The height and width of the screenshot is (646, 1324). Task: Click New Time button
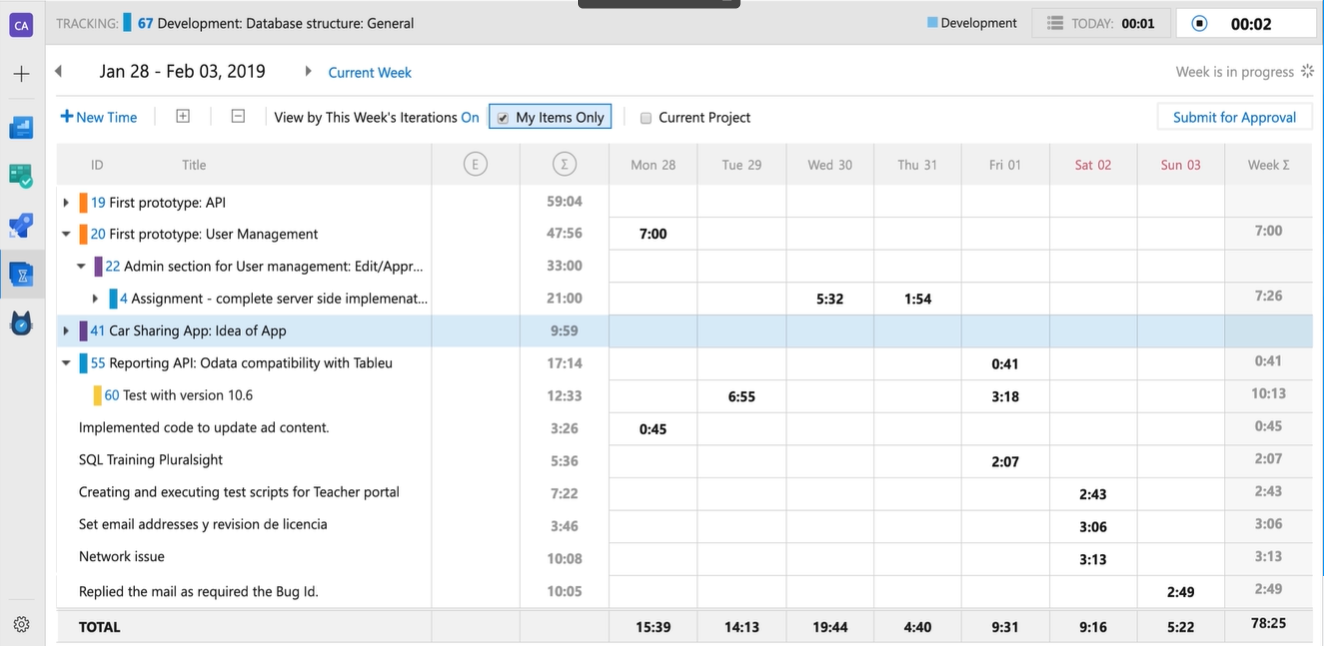(99, 117)
